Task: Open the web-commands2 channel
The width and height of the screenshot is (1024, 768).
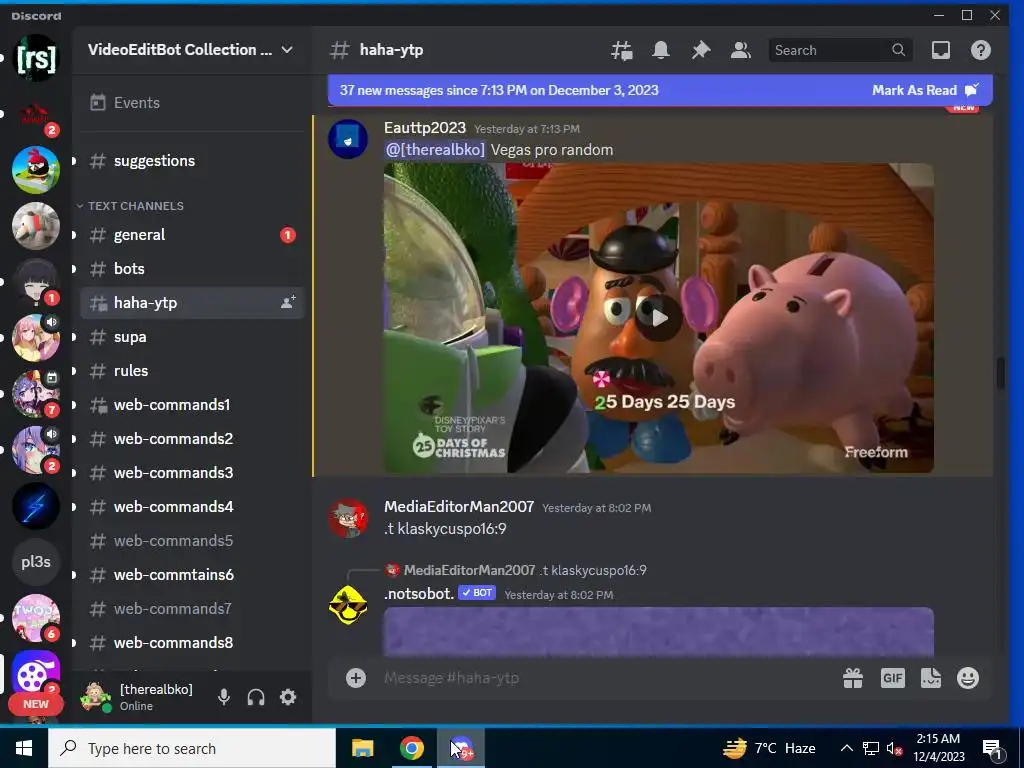Action: click(192, 439)
